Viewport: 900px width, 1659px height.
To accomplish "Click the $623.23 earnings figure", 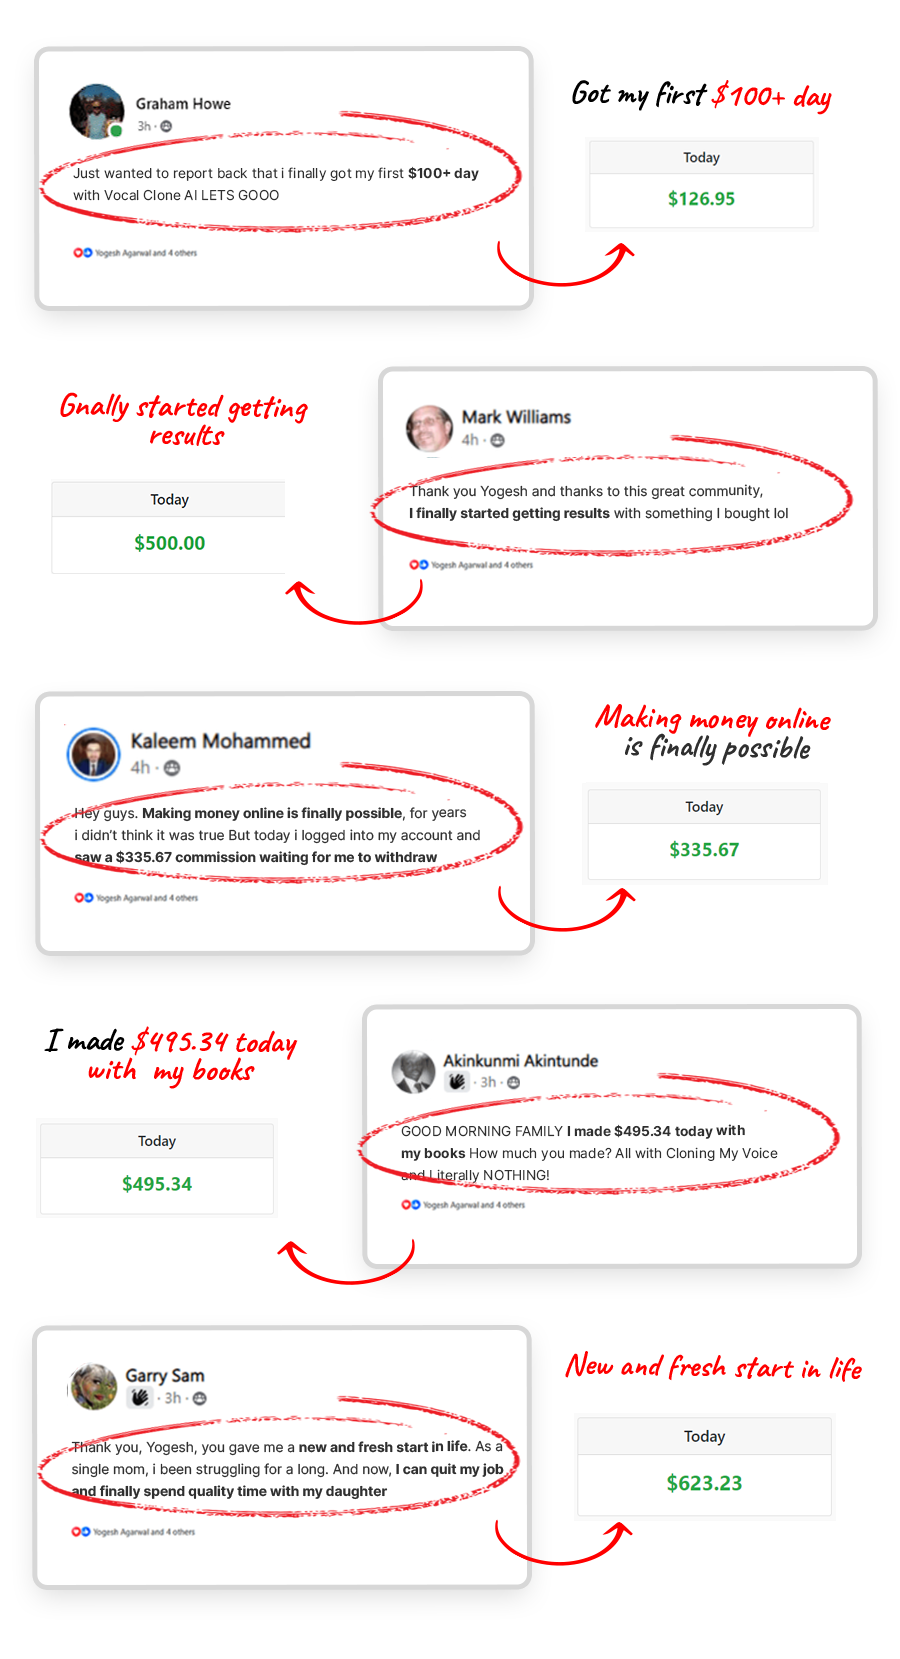I will pos(704,1483).
